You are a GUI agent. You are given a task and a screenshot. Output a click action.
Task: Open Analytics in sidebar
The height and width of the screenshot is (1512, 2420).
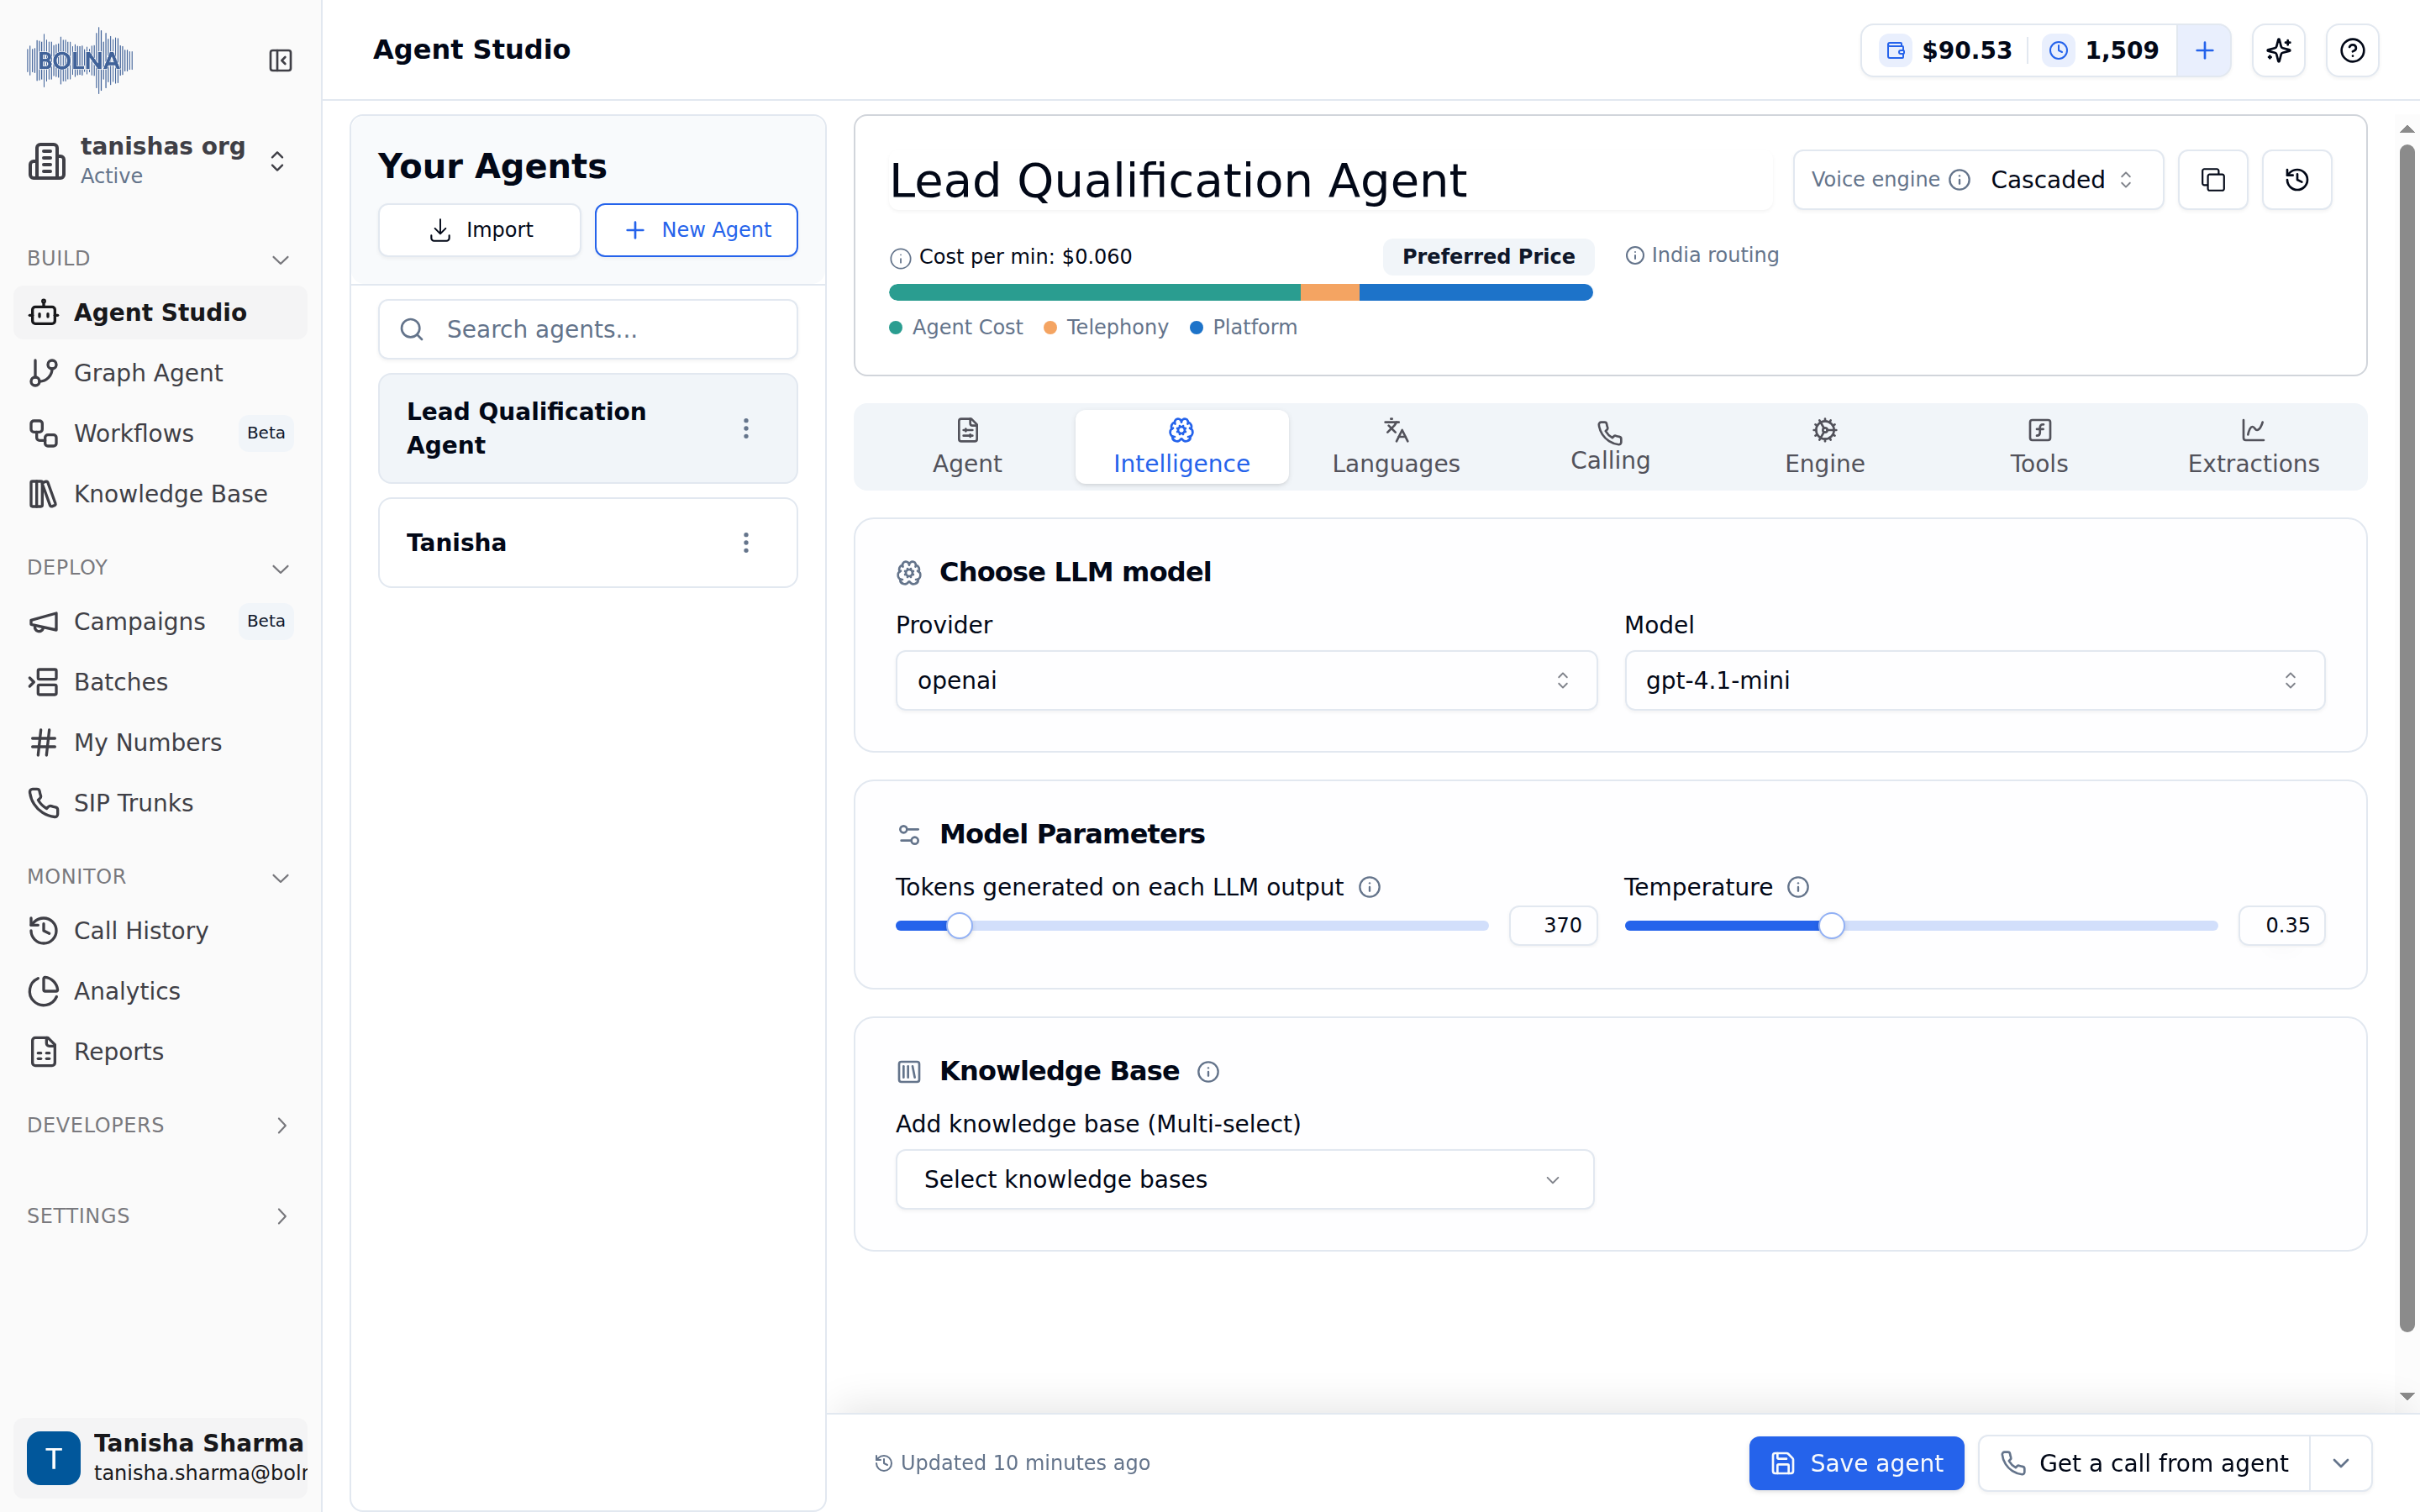[x=160, y=991]
